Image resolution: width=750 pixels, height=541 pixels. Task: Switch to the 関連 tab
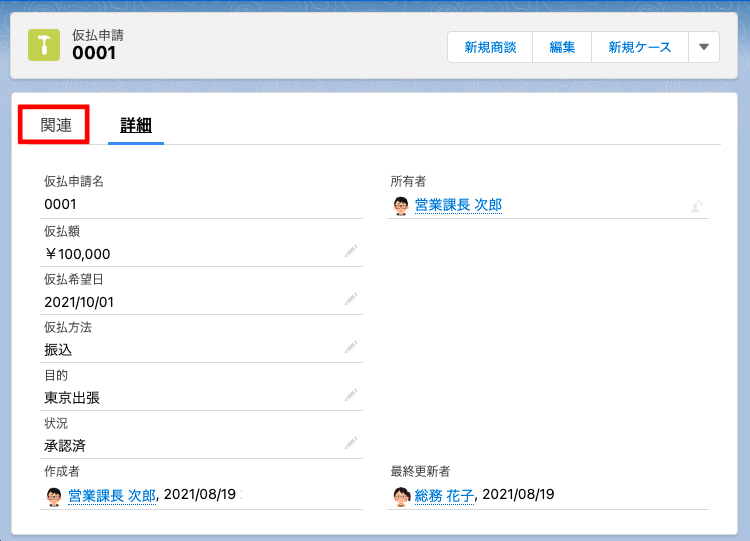click(x=56, y=125)
